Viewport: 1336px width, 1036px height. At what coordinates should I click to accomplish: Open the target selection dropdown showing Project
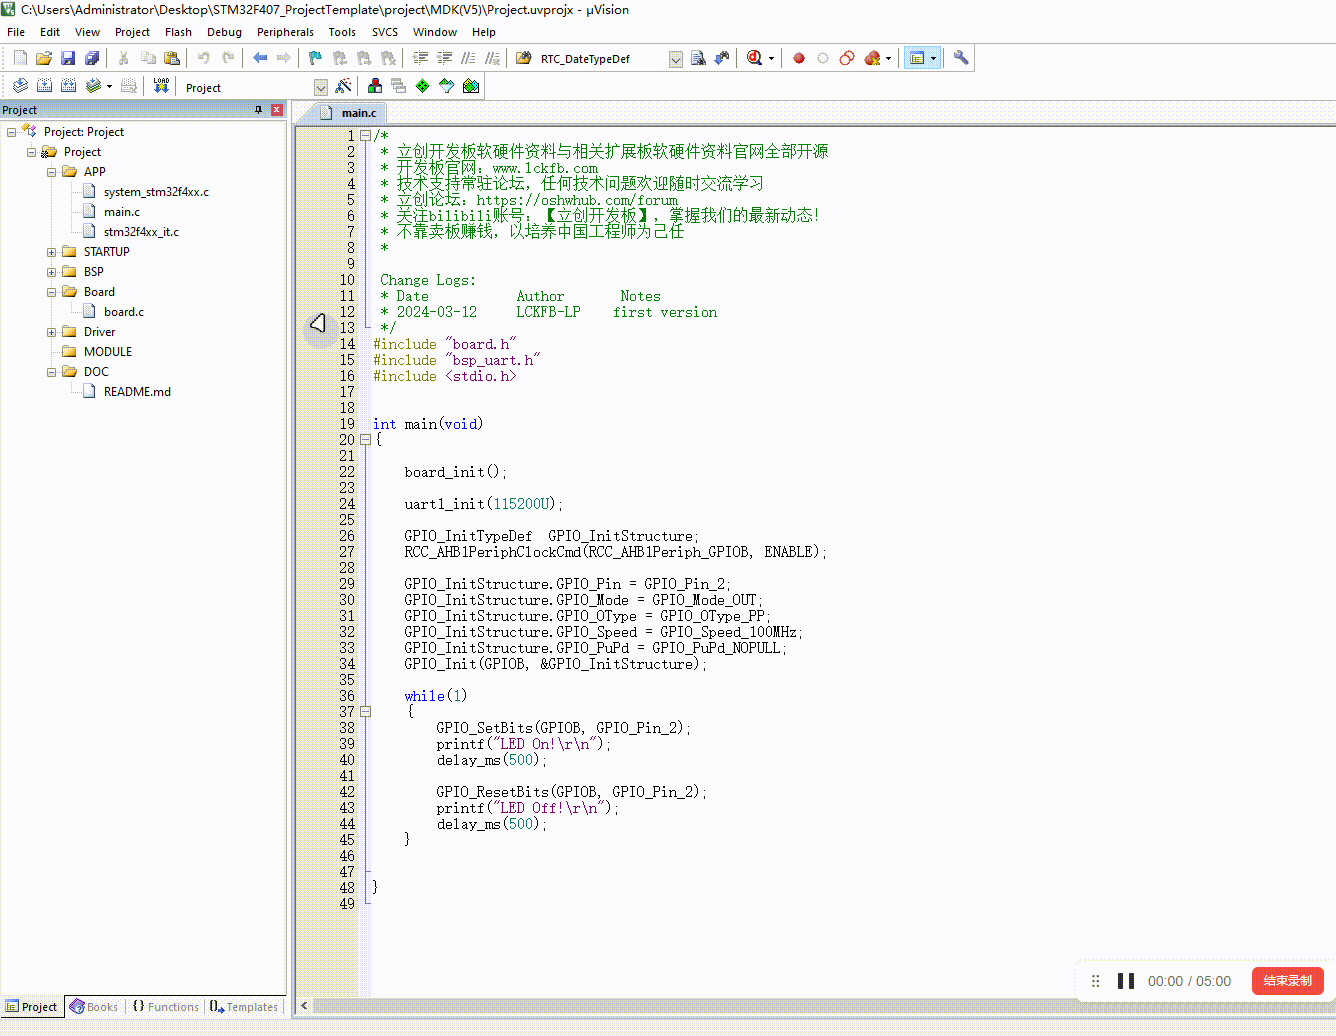pos(320,87)
